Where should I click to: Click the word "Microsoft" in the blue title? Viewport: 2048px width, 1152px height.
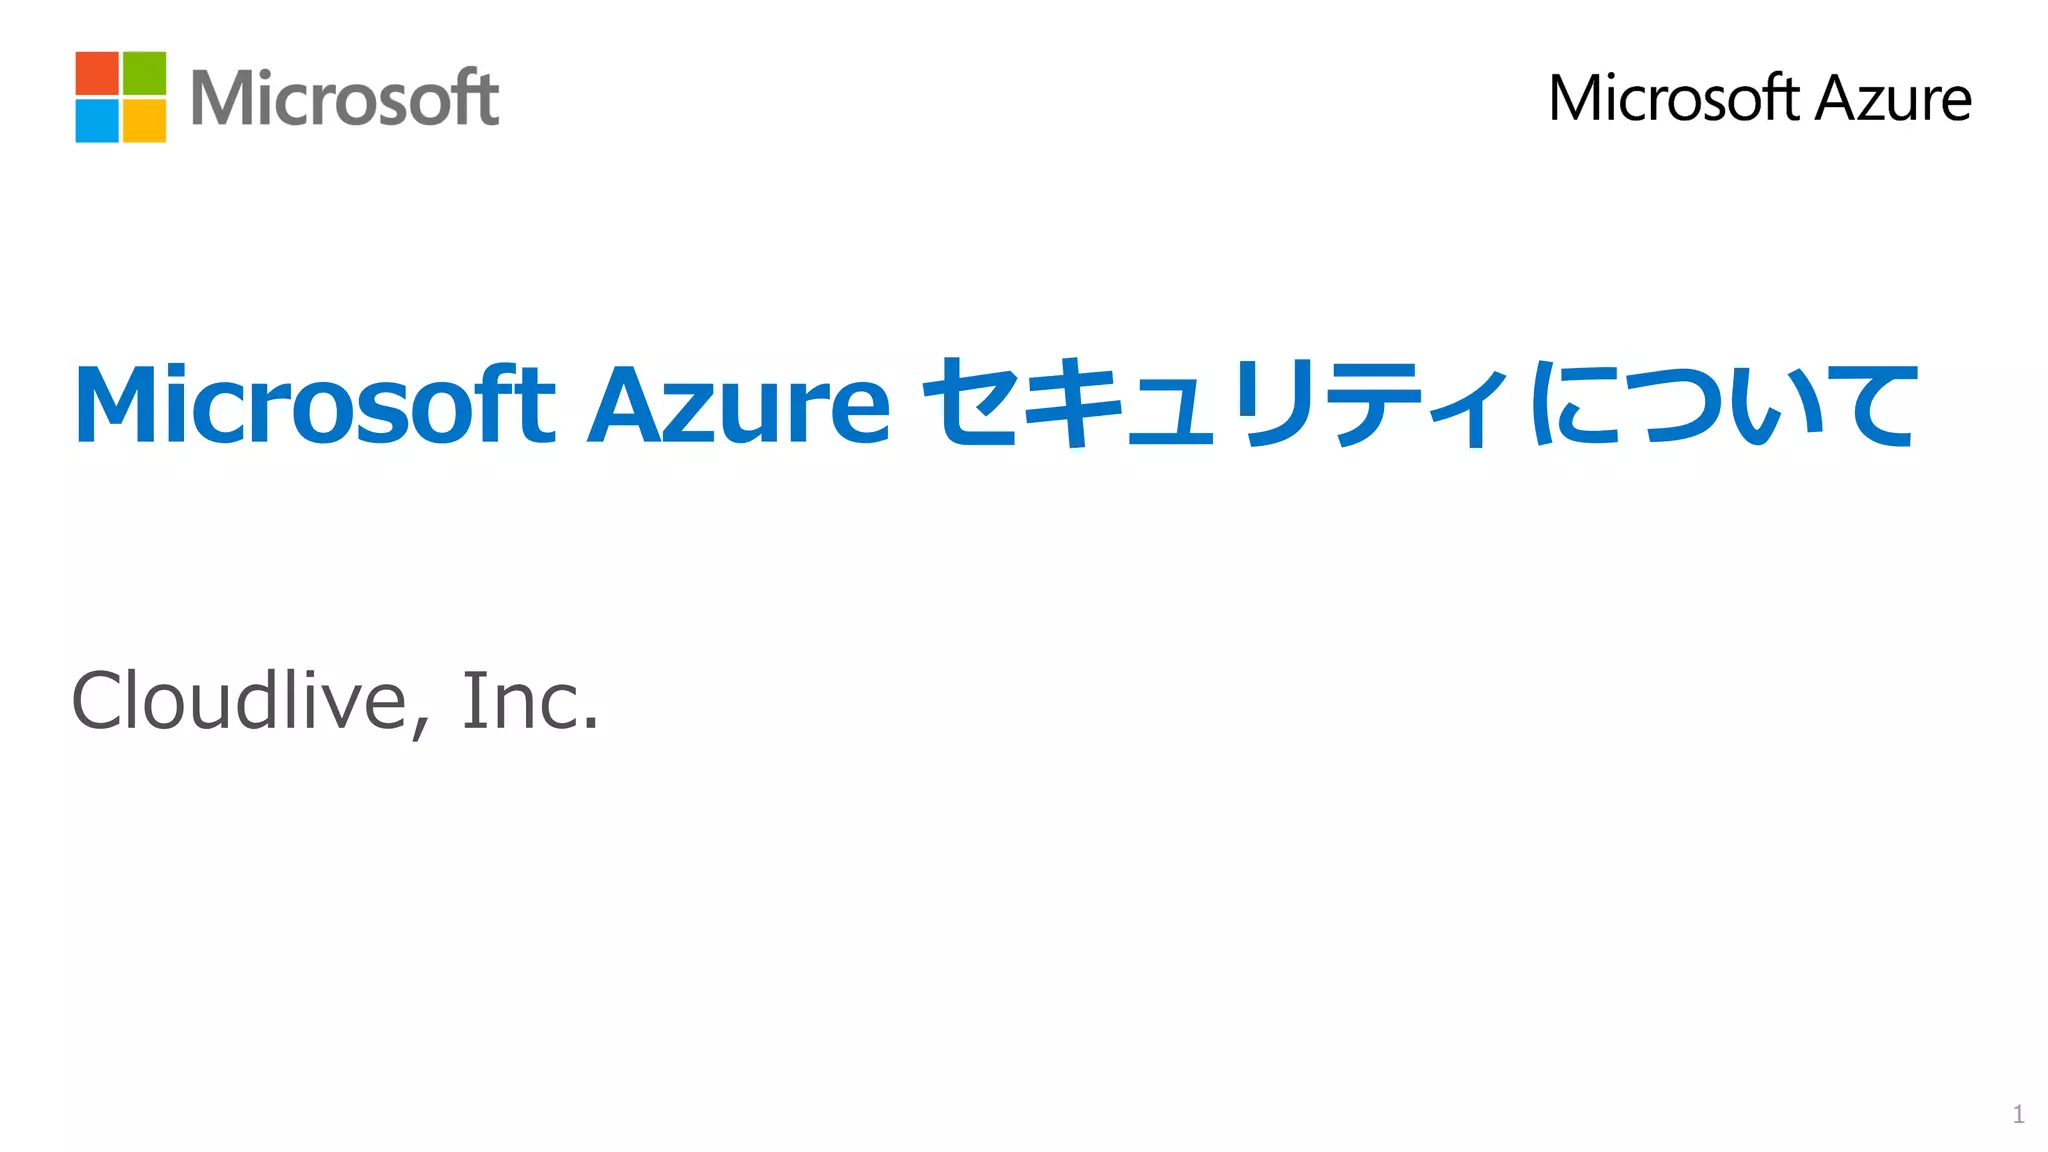click(314, 405)
